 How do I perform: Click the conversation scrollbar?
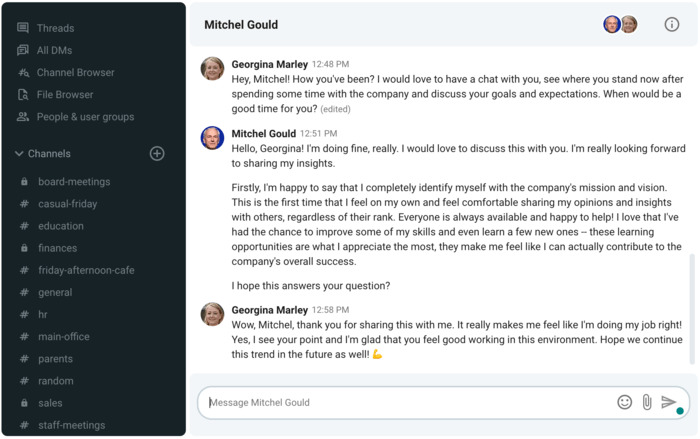(x=692, y=308)
